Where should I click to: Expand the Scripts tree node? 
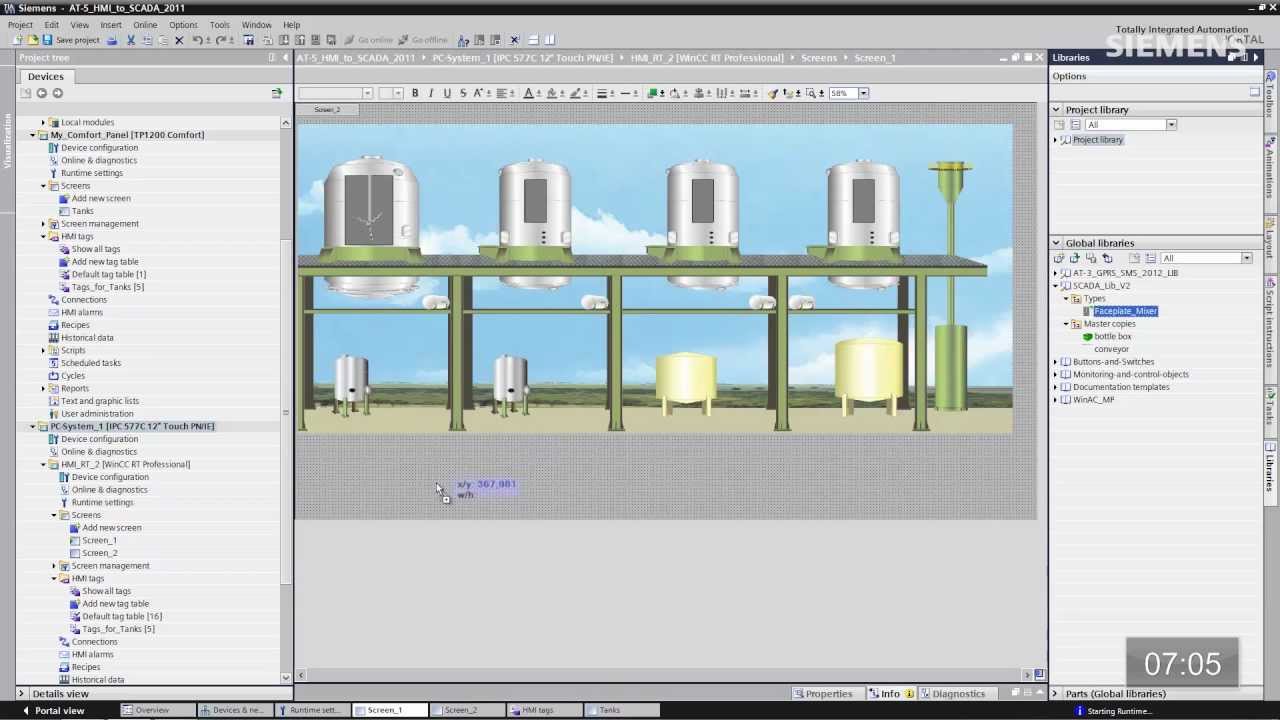point(43,351)
